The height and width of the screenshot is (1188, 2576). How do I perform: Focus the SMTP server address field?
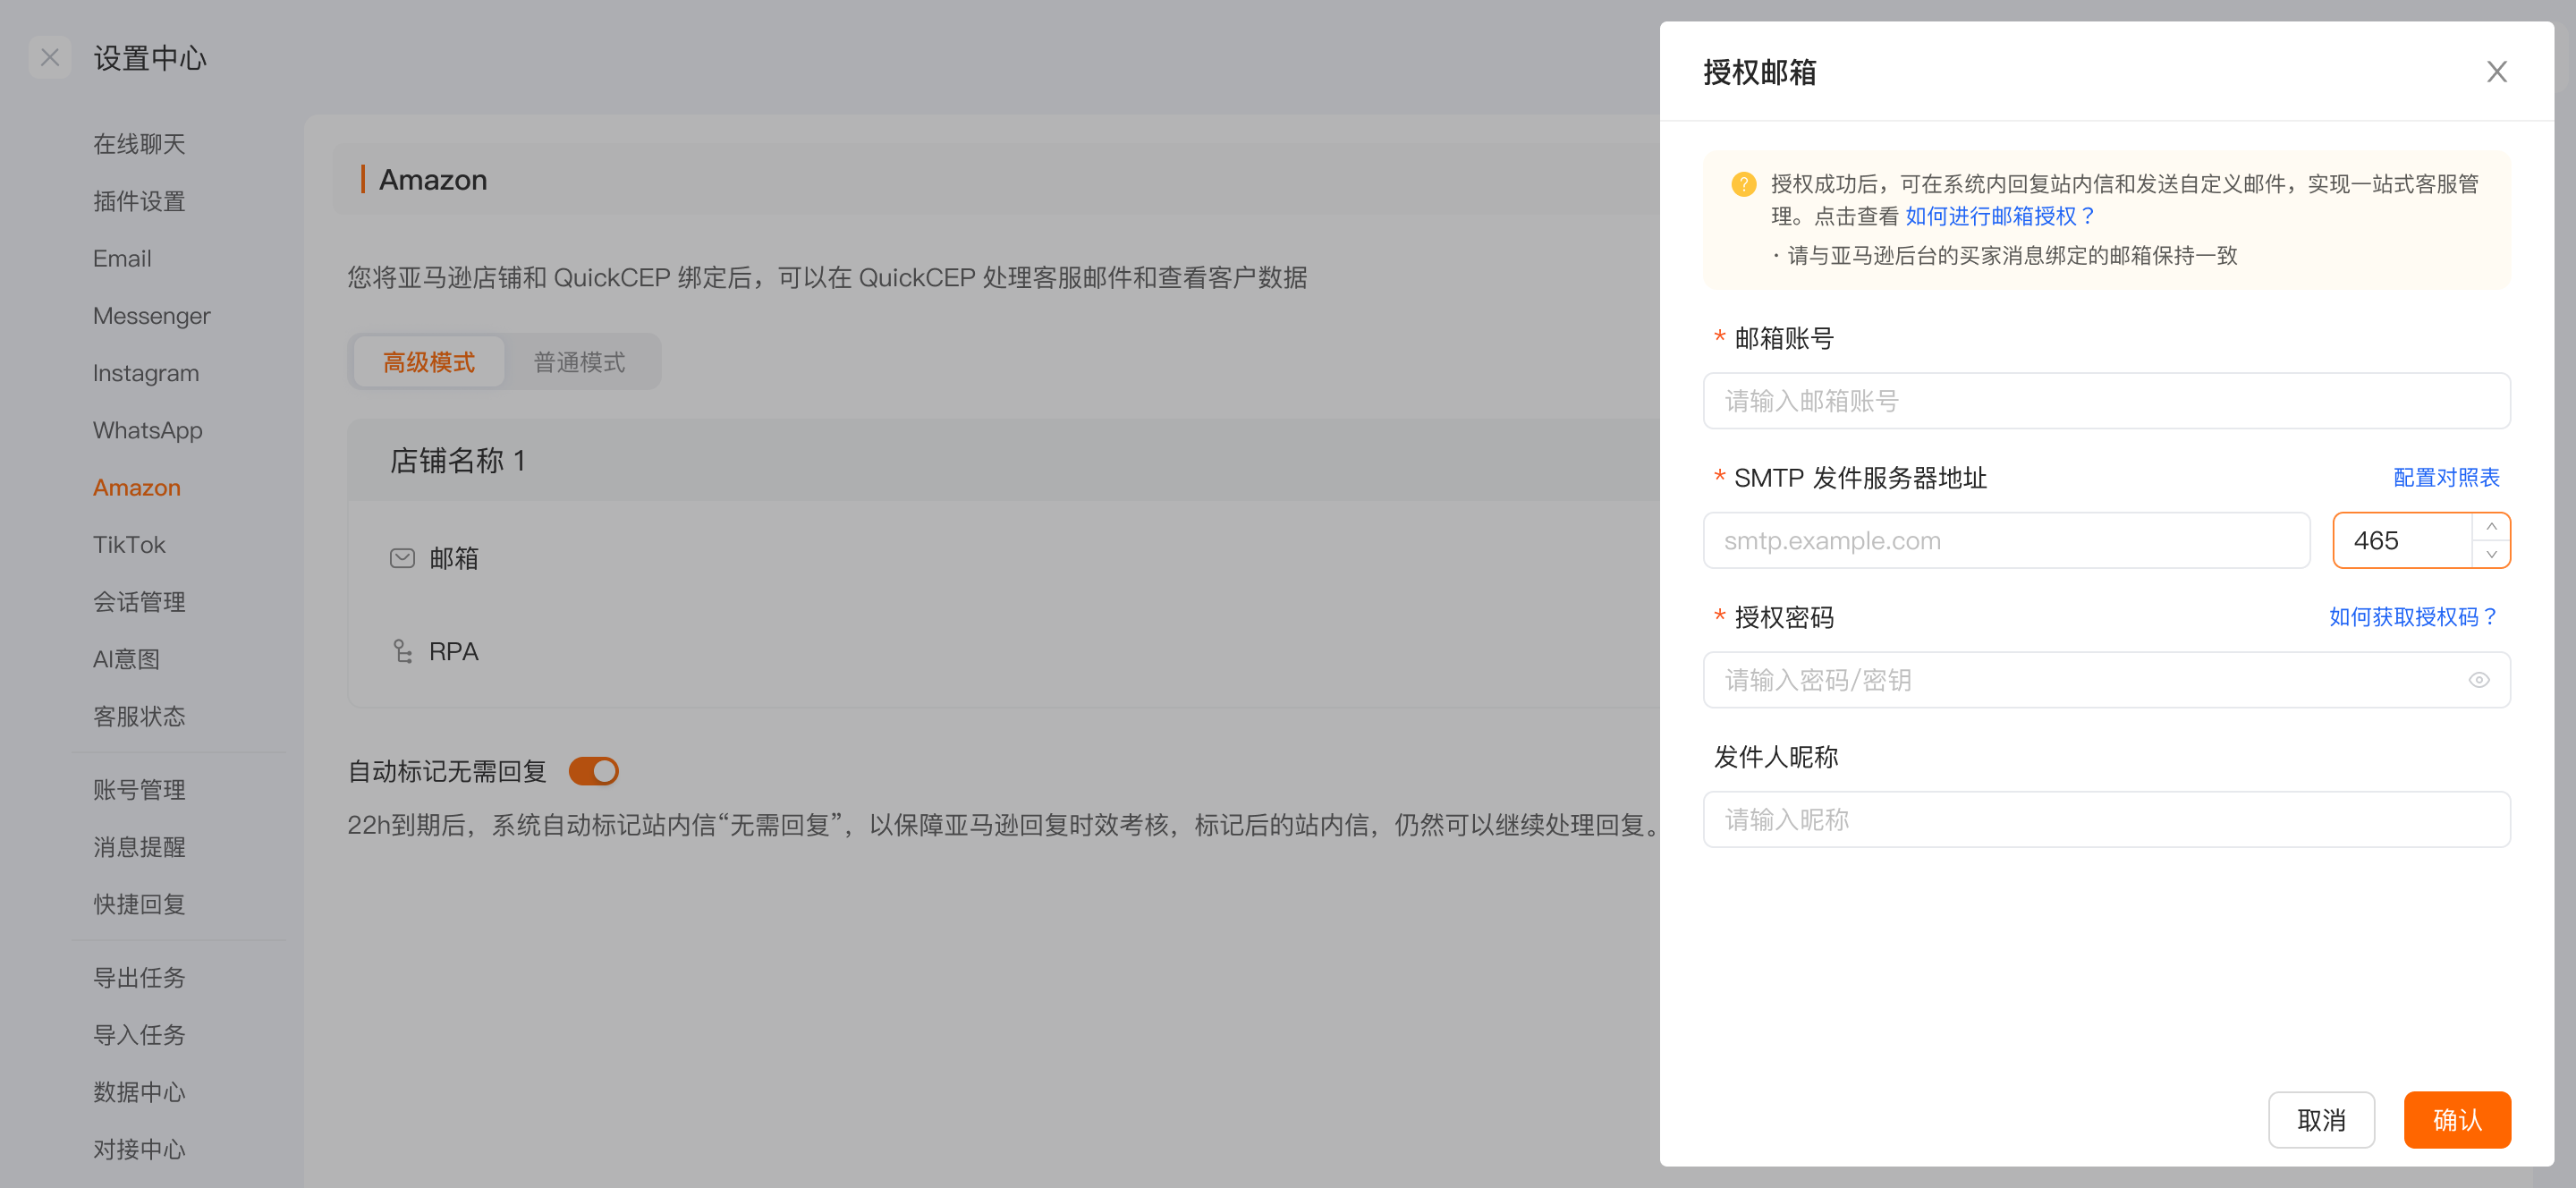click(2006, 541)
